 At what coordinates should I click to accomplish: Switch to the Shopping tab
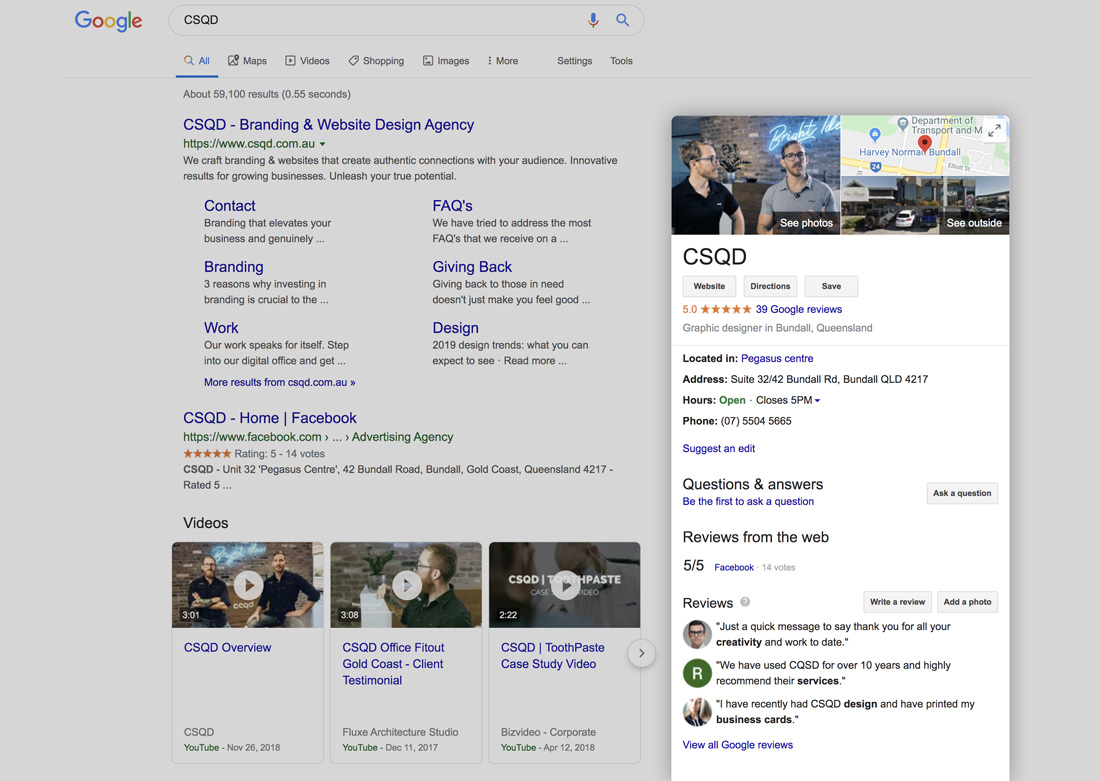click(x=376, y=61)
